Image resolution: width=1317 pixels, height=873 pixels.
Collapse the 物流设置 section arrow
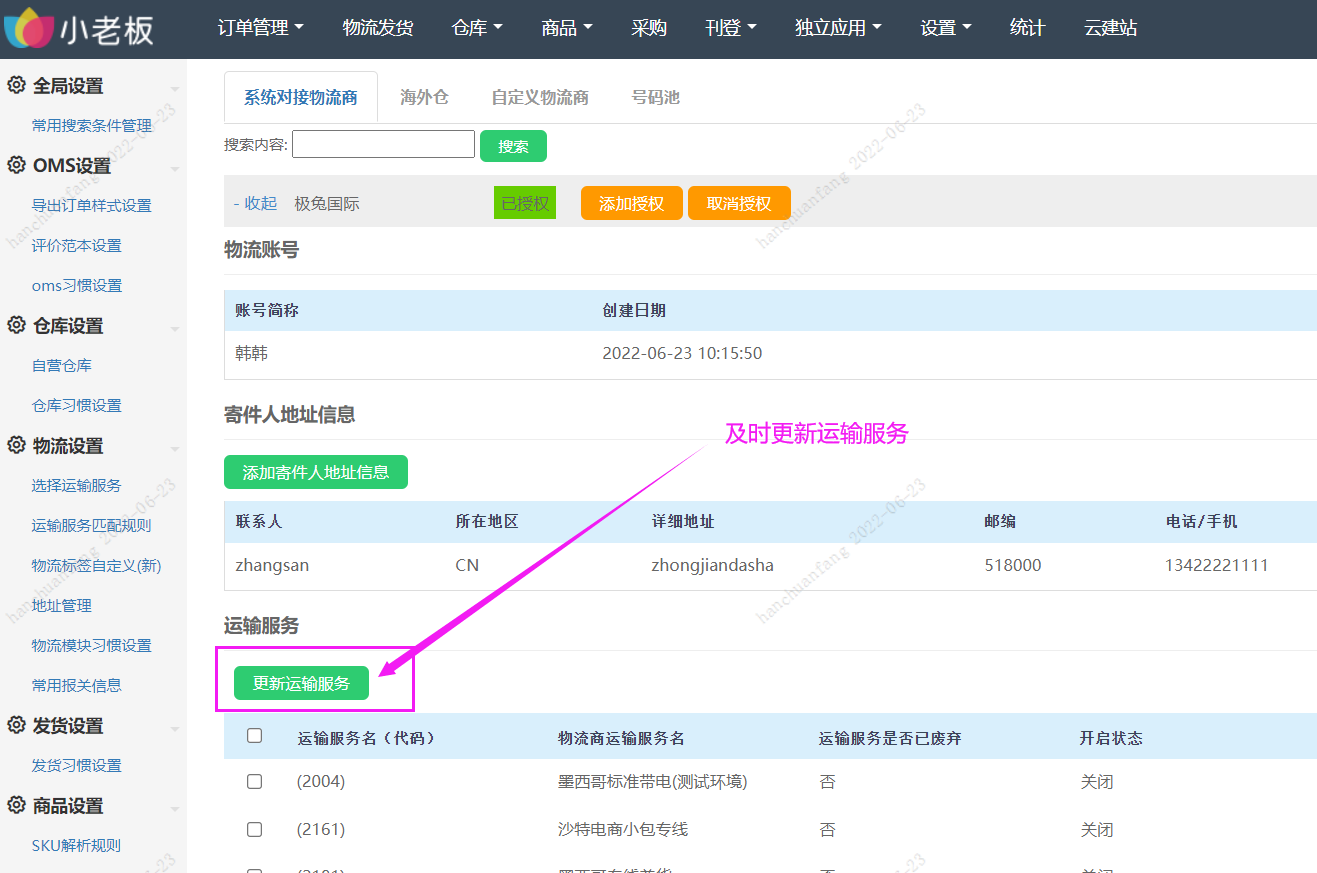[x=175, y=449]
